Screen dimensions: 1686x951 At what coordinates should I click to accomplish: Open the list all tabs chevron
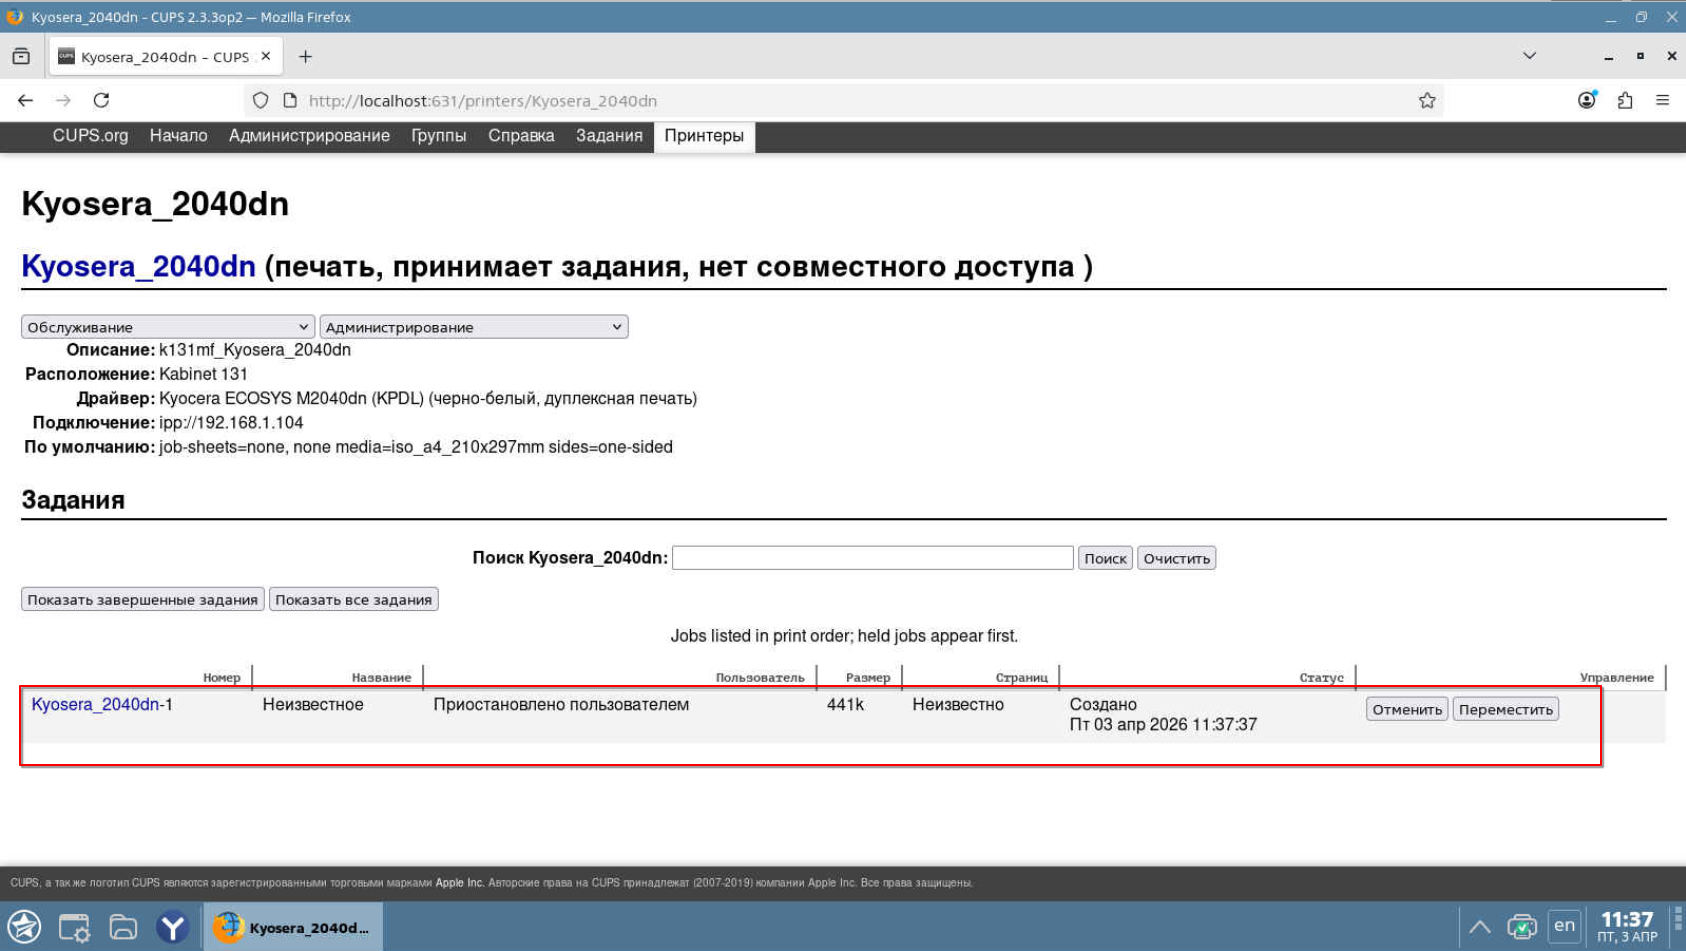click(x=1529, y=56)
